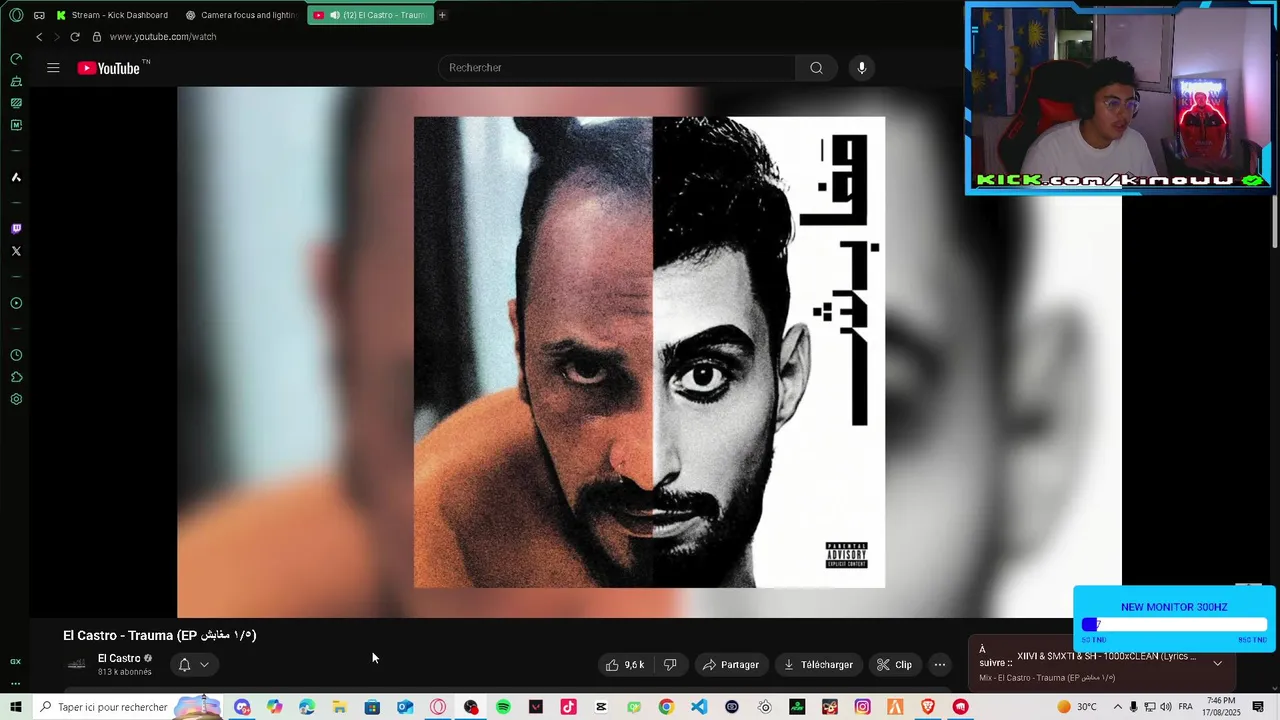Open GX Corner controller tab icon

click(39, 15)
